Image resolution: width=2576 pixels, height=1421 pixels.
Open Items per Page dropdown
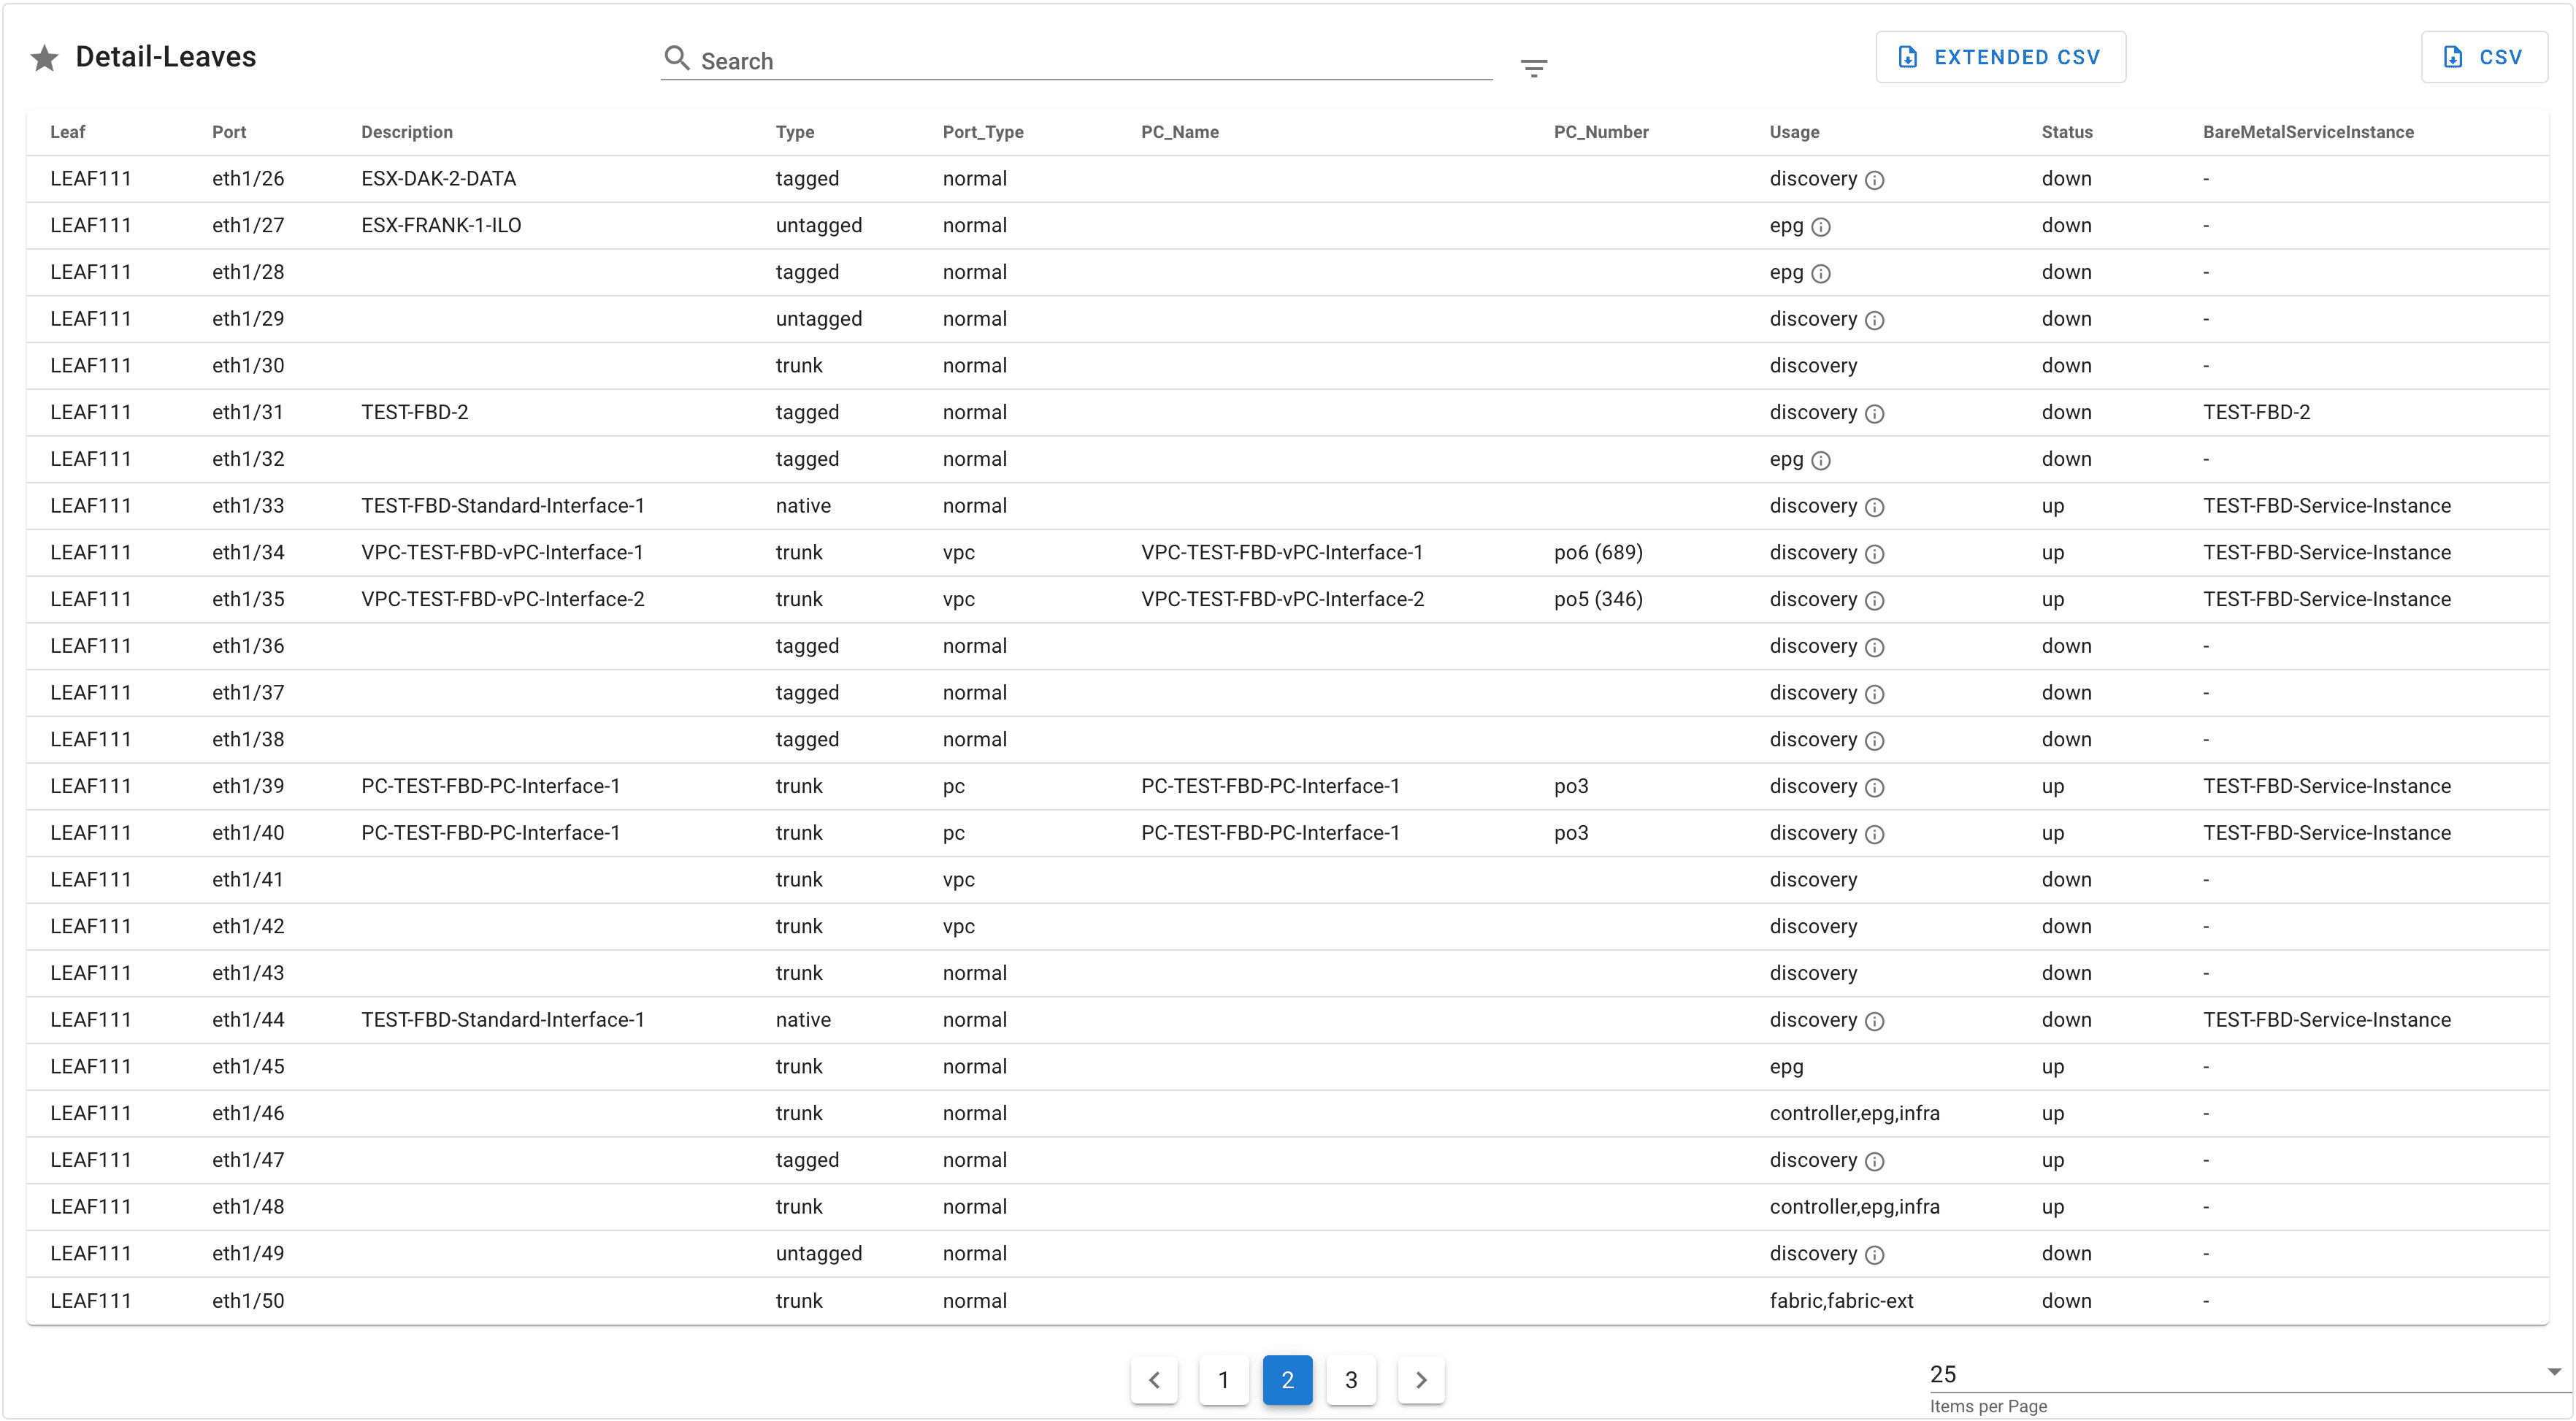[2240, 1374]
